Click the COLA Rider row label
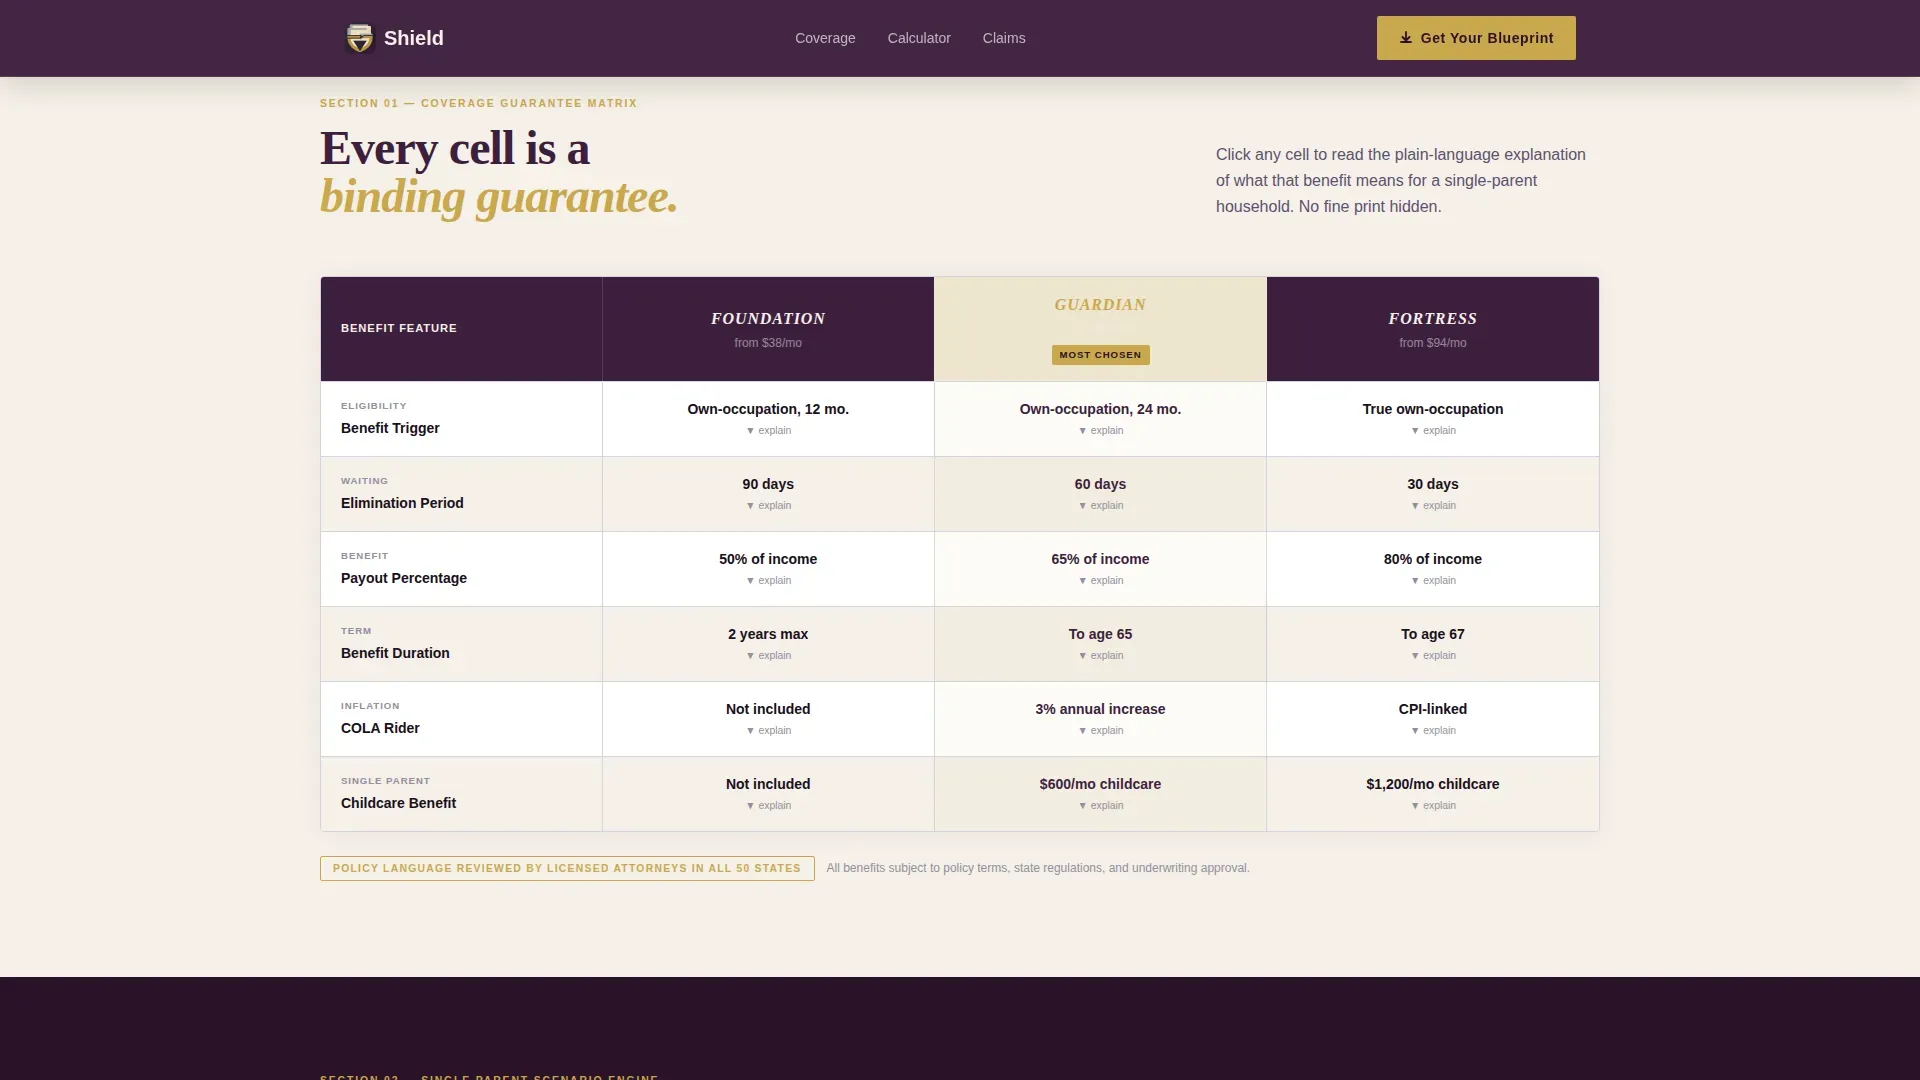 [380, 728]
